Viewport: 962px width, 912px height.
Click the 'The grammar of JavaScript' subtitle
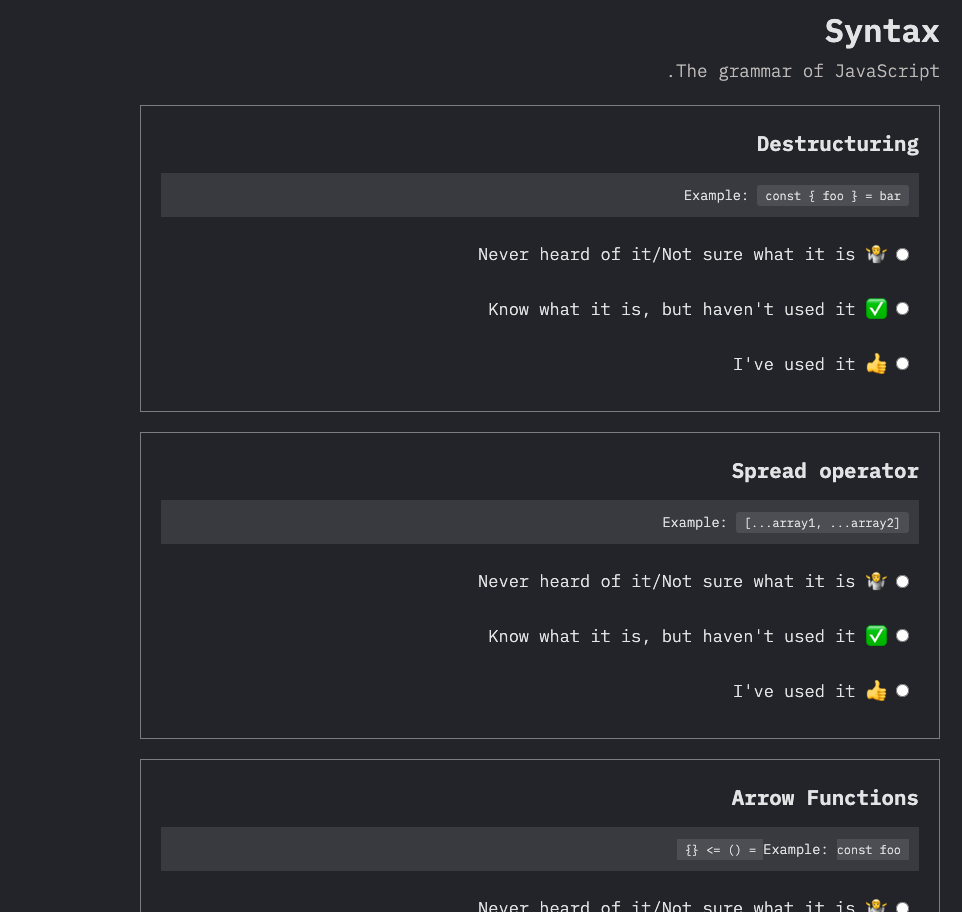click(x=803, y=71)
